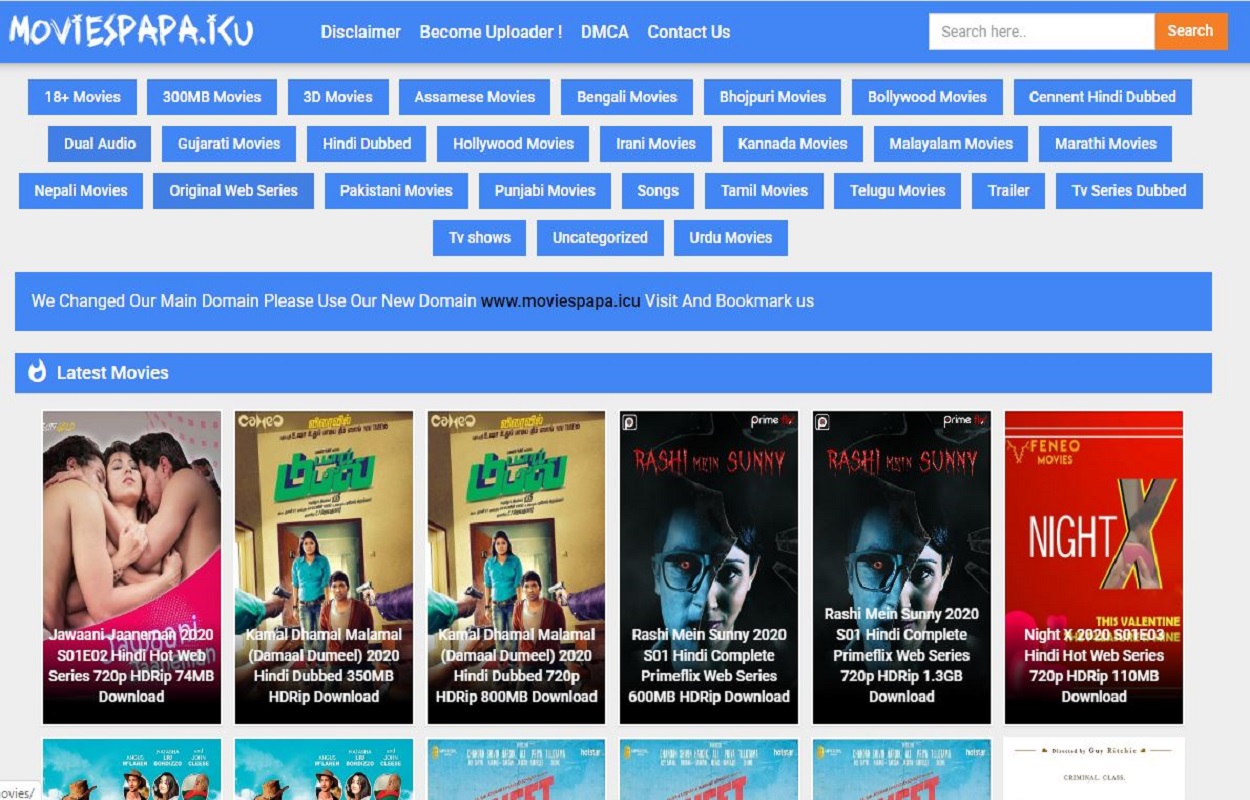Image resolution: width=1250 pixels, height=800 pixels.
Task: Open the DMCA link in header
Action: 604,32
